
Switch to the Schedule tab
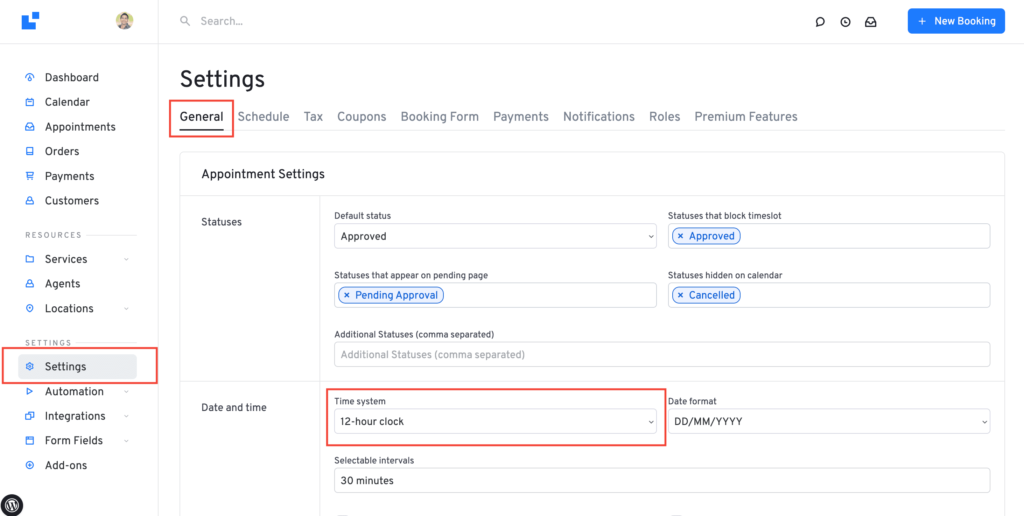coord(263,117)
